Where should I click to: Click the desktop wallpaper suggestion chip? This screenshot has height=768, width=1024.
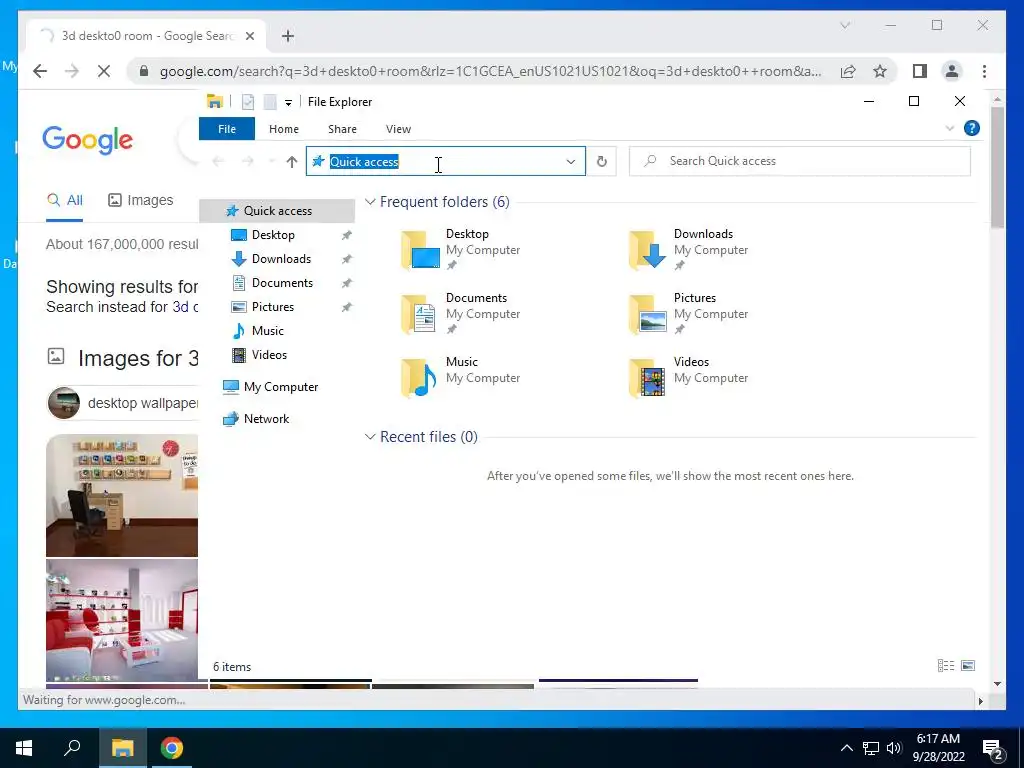pos(123,403)
